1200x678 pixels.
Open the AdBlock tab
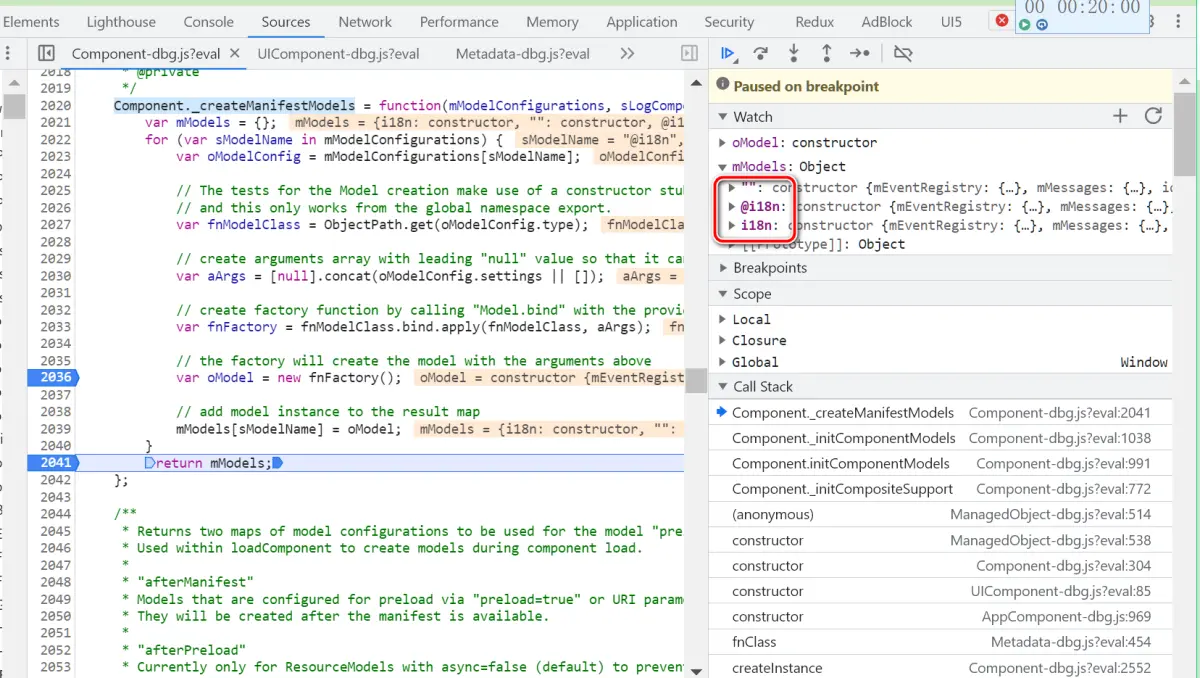[887, 22]
